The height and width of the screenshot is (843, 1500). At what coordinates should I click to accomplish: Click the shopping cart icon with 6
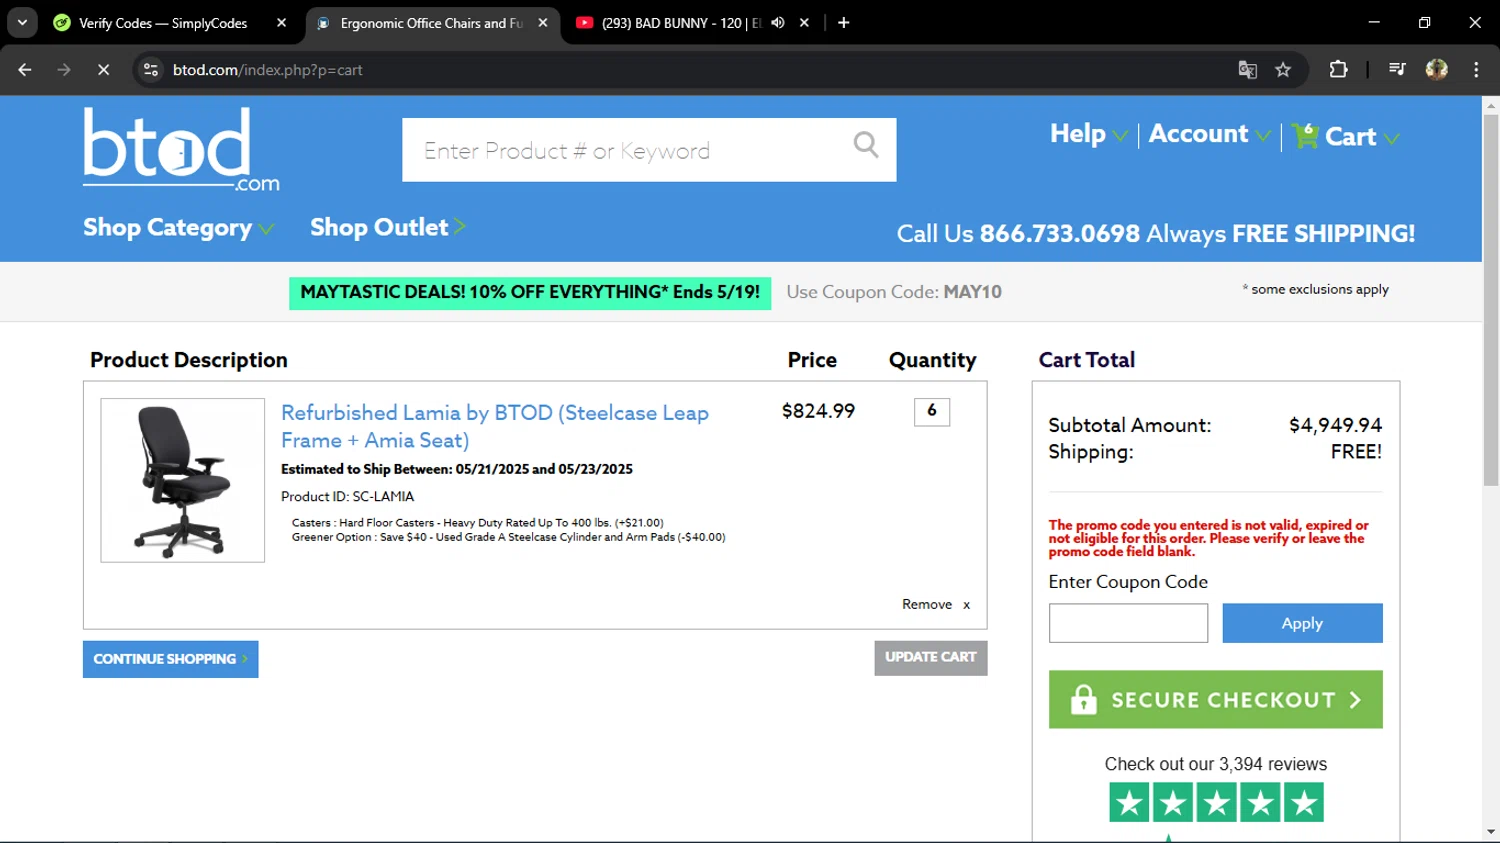coord(1305,136)
